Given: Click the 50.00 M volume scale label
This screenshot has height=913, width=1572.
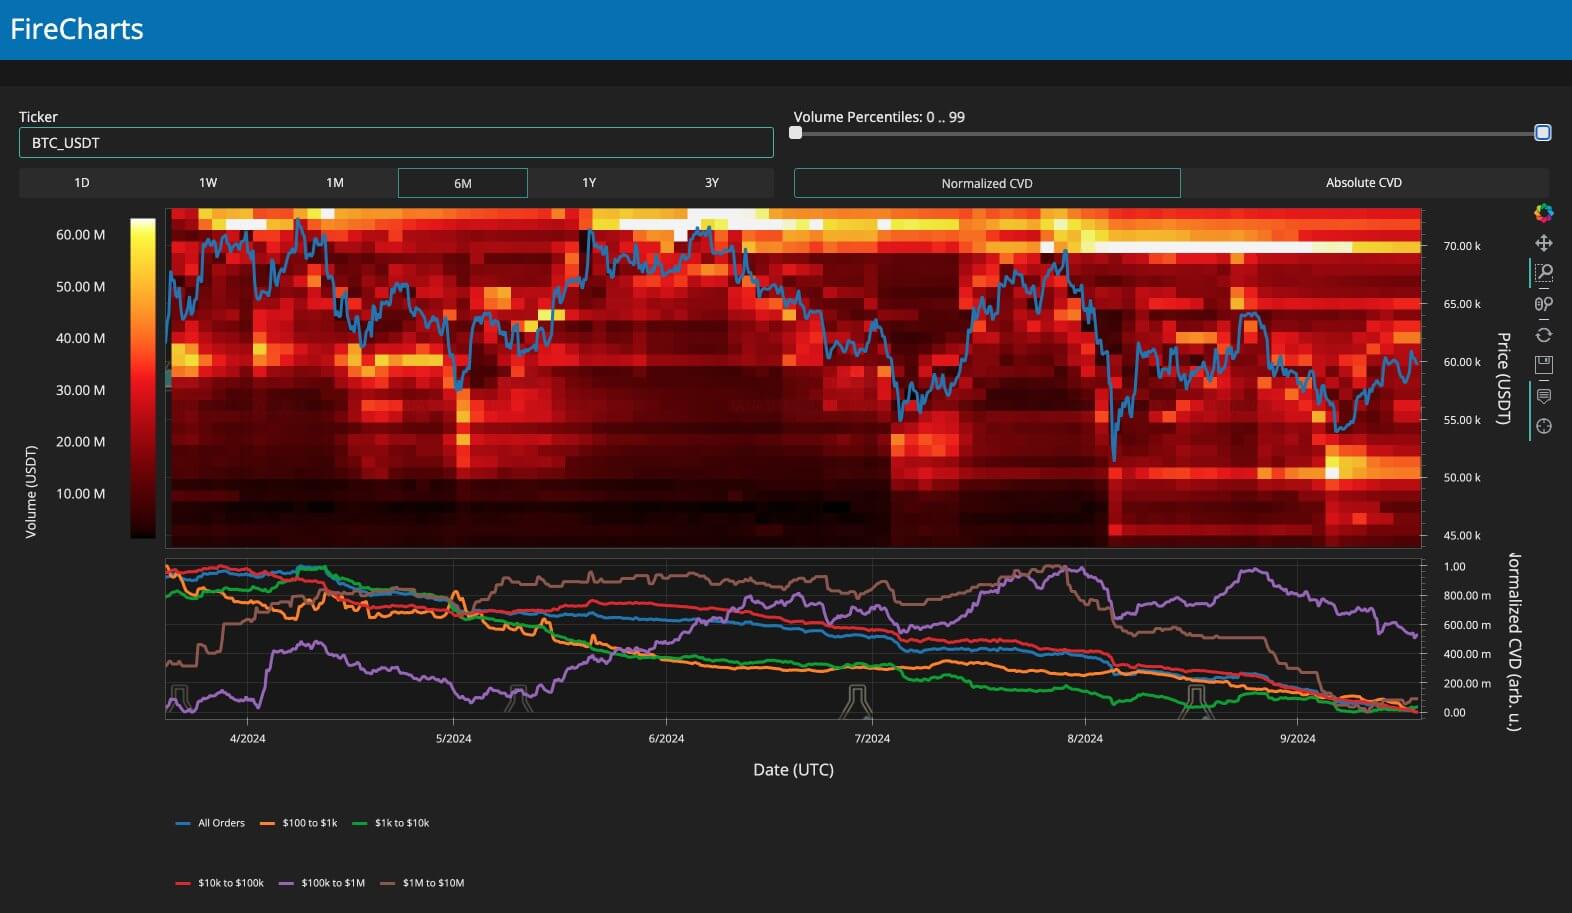Looking at the screenshot, I should point(80,287).
